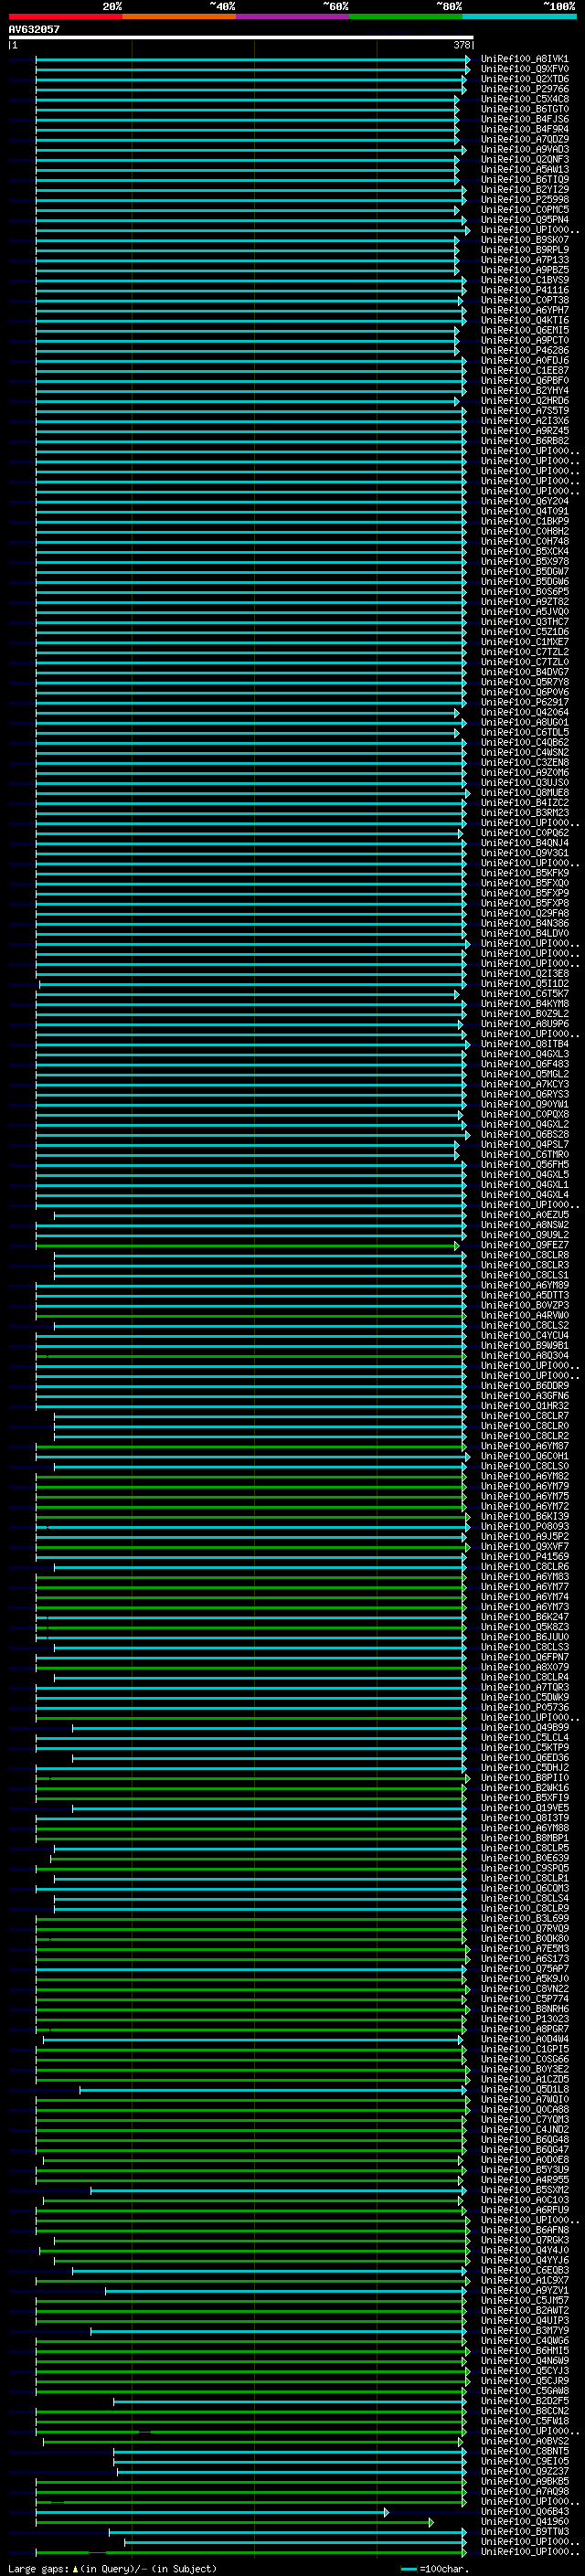Click hit label UniRef100_B5SXM2

click(x=525, y=2190)
